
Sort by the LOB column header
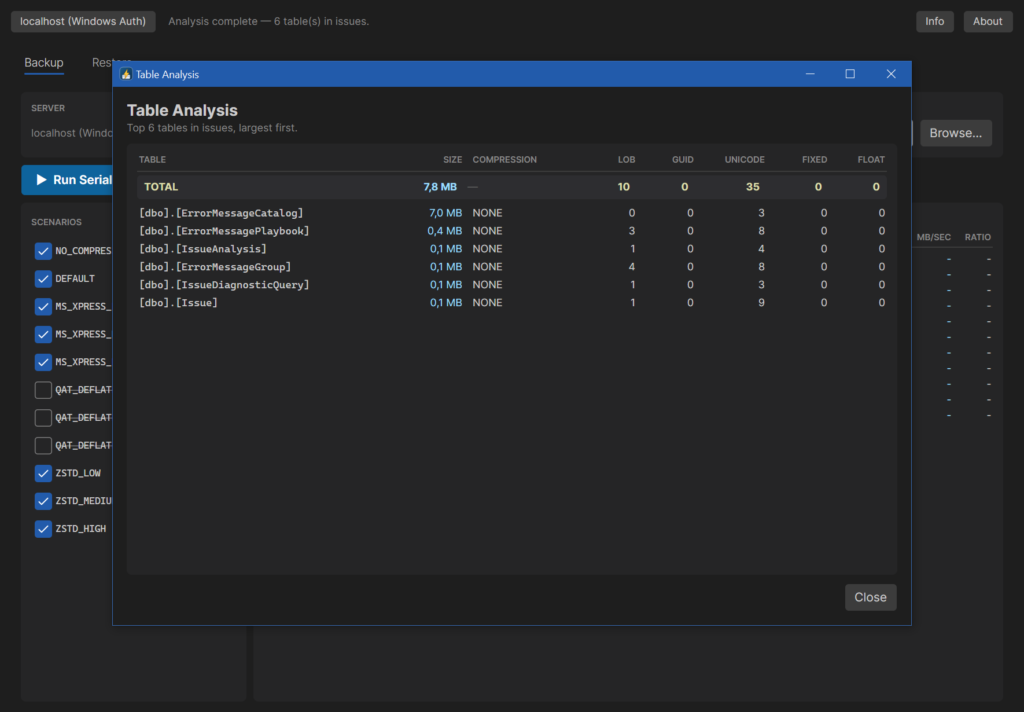pyautogui.click(x=626, y=159)
